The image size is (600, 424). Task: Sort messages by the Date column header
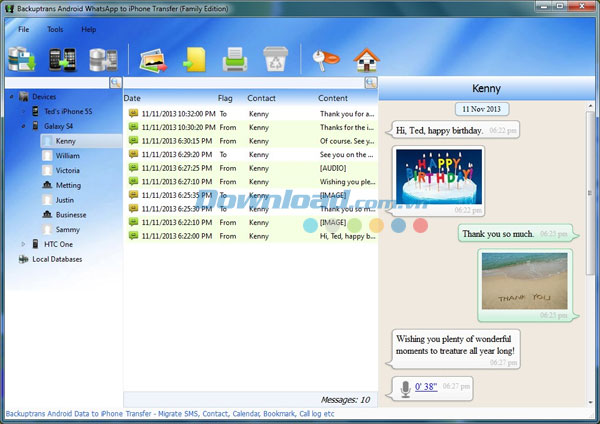pyautogui.click(x=132, y=98)
